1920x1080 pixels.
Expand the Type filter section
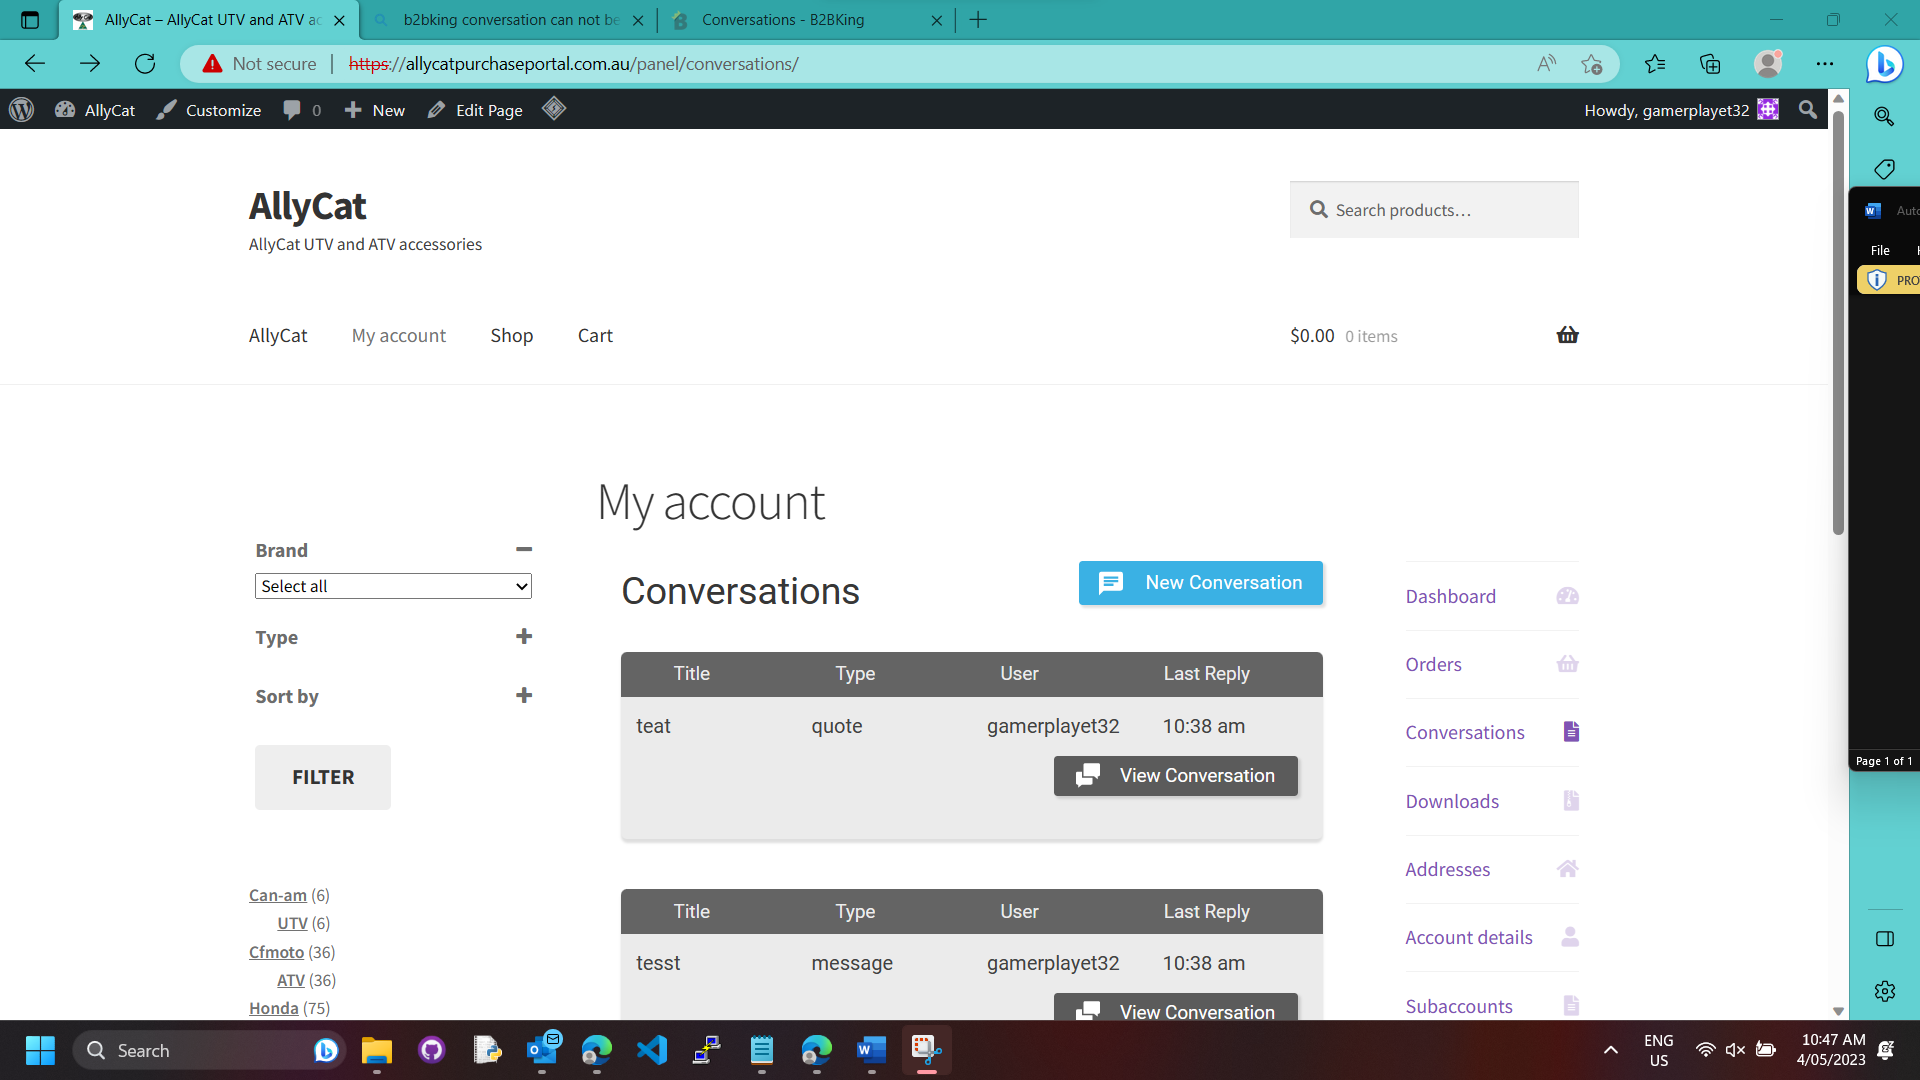click(x=523, y=637)
